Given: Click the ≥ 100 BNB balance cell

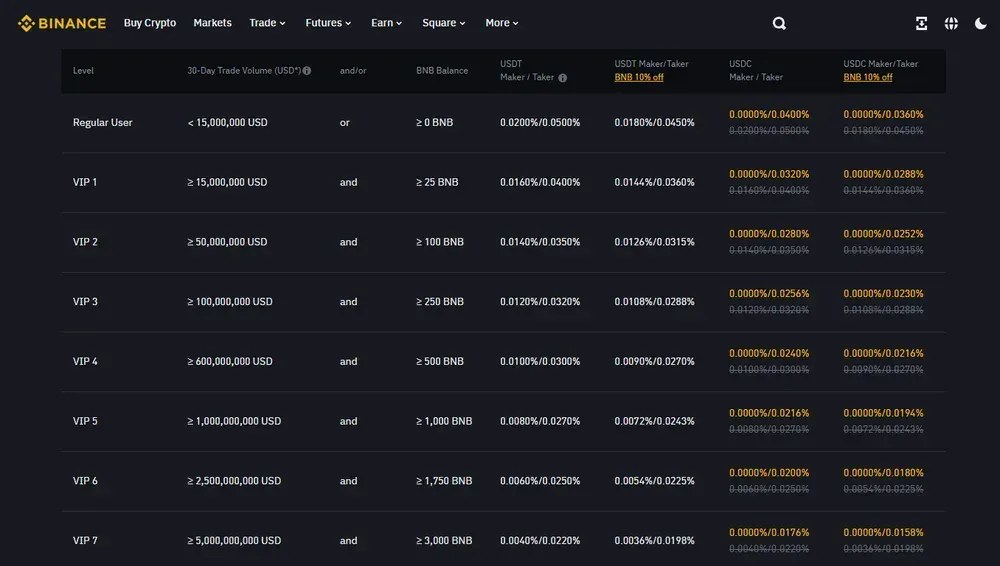Looking at the screenshot, I should [x=439, y=242].
